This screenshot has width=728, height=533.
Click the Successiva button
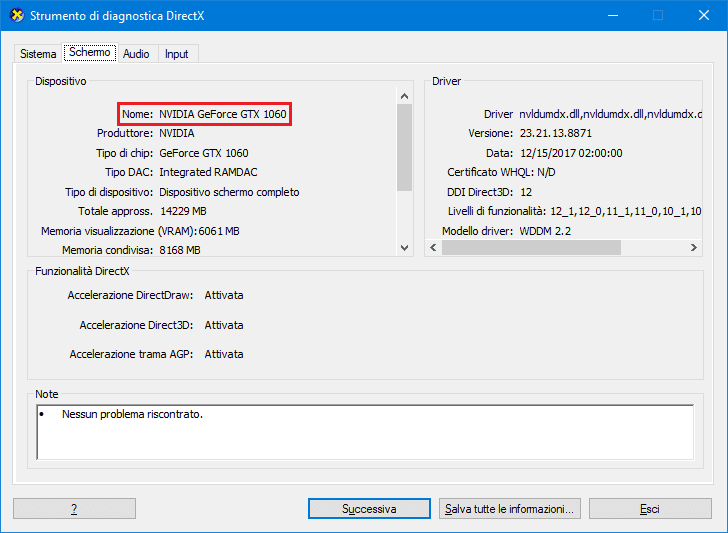369,509
